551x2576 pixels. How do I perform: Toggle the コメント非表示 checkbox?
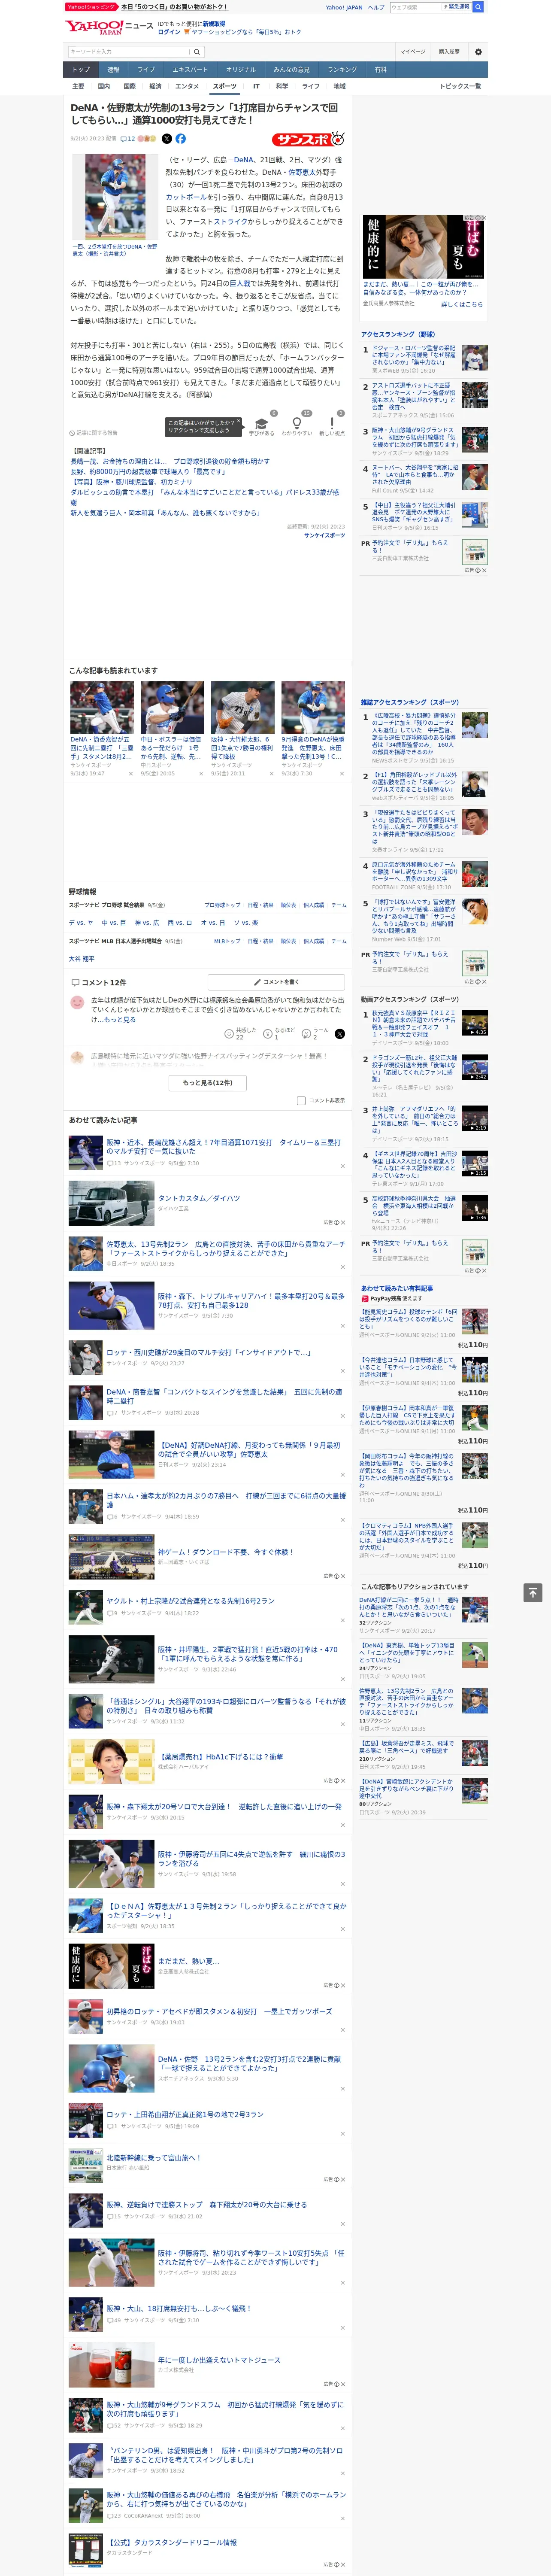[x=301, y=1101]
